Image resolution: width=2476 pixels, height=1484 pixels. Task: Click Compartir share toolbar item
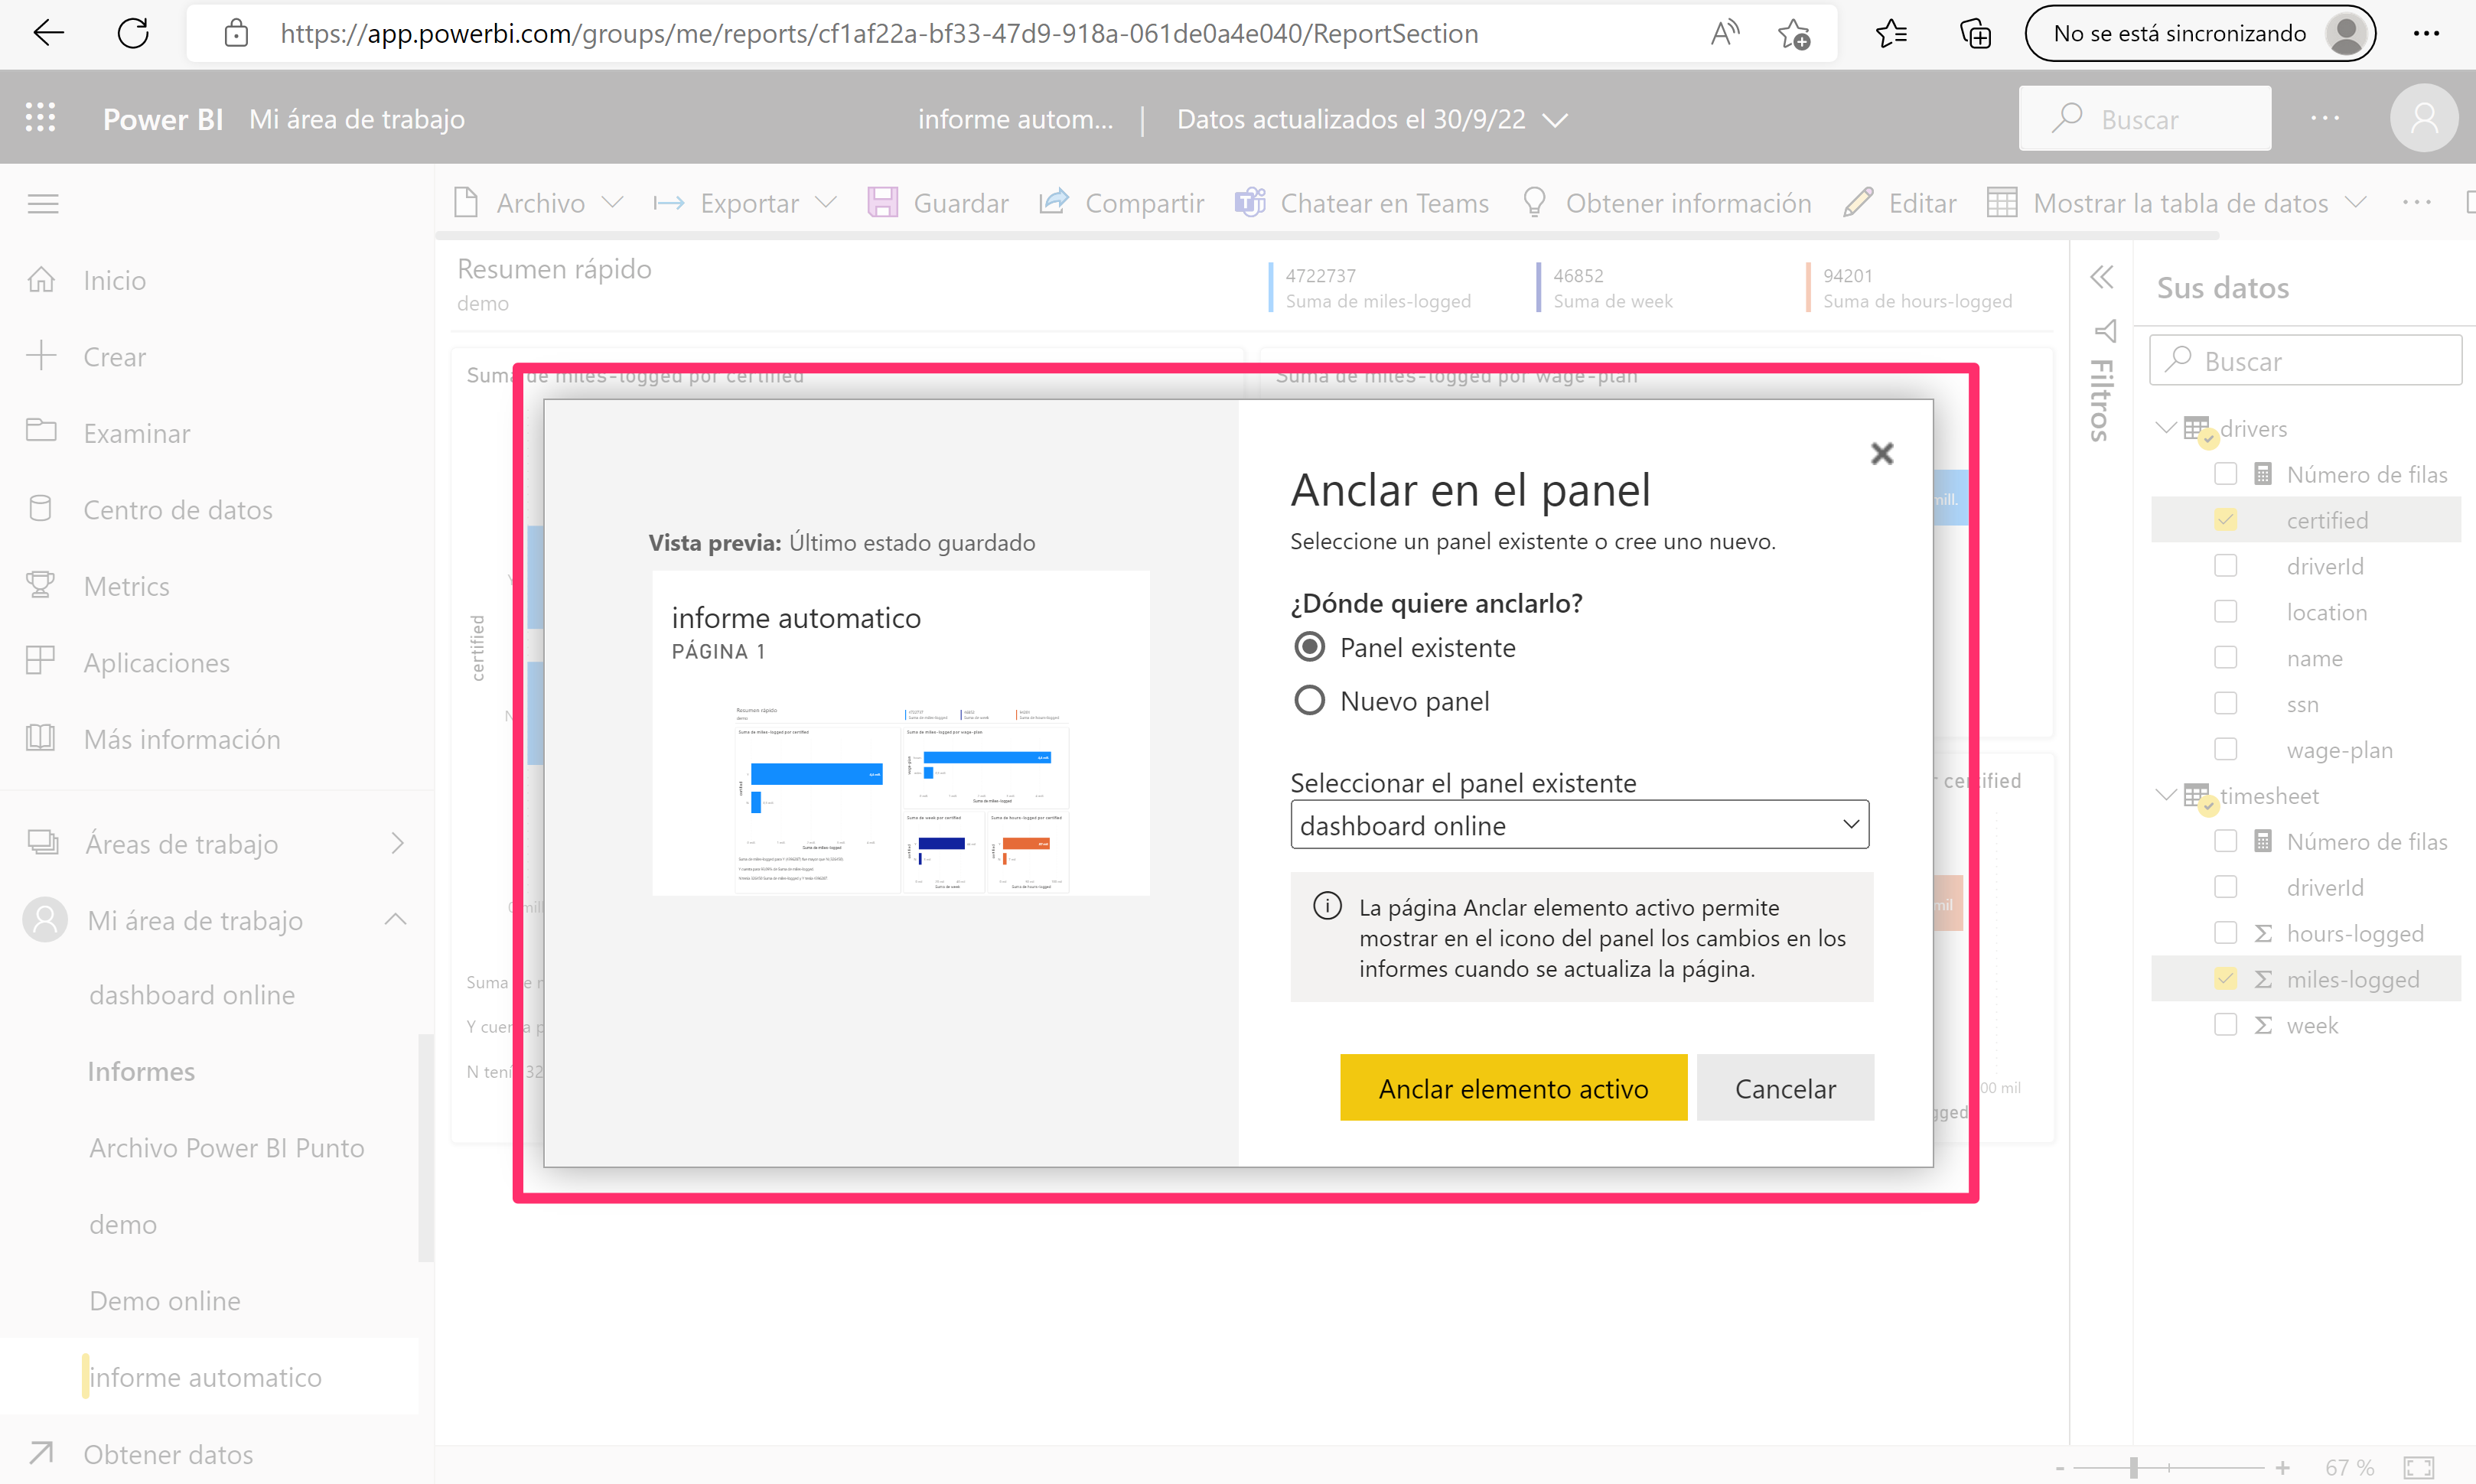pos(1122,203)
